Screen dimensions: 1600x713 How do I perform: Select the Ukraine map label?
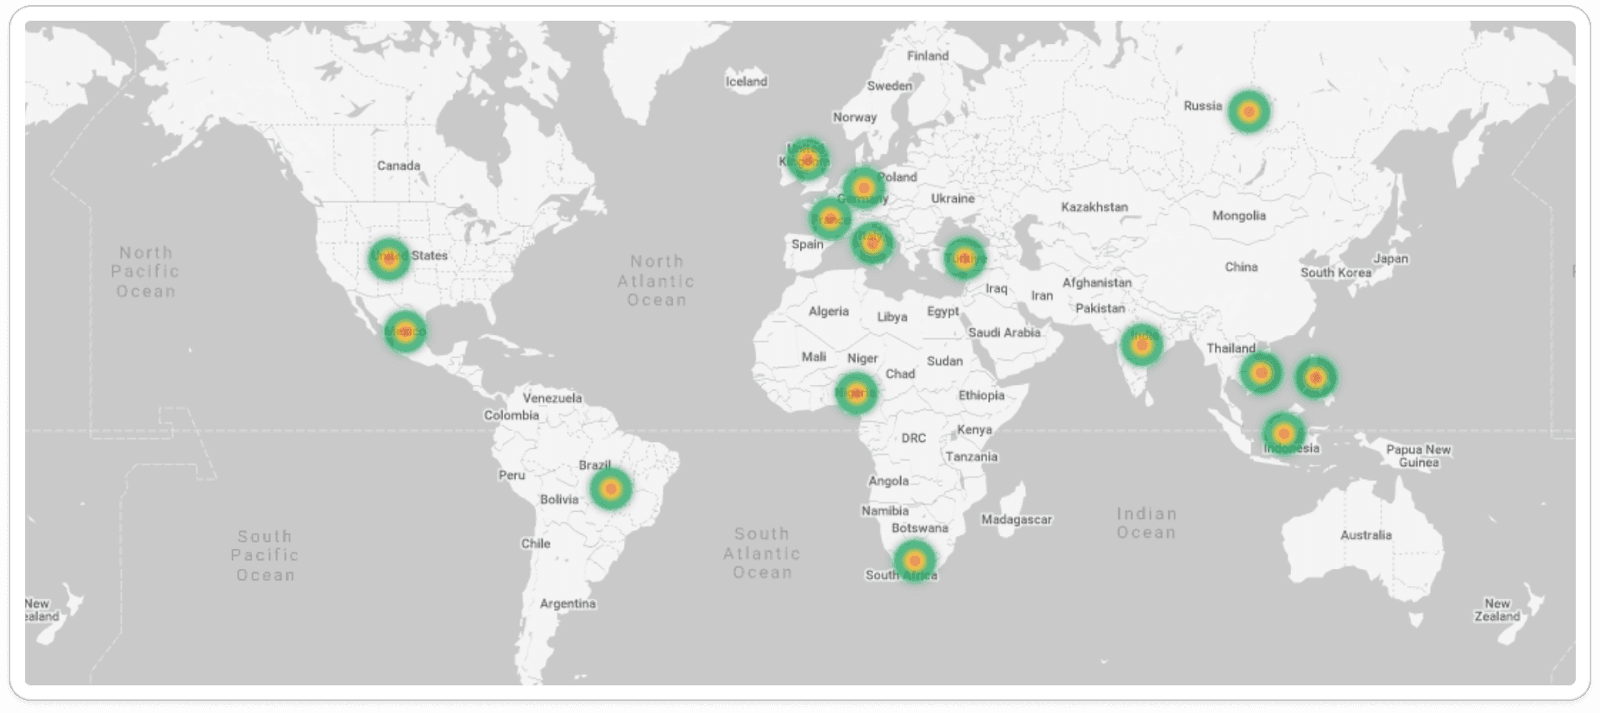952,199
